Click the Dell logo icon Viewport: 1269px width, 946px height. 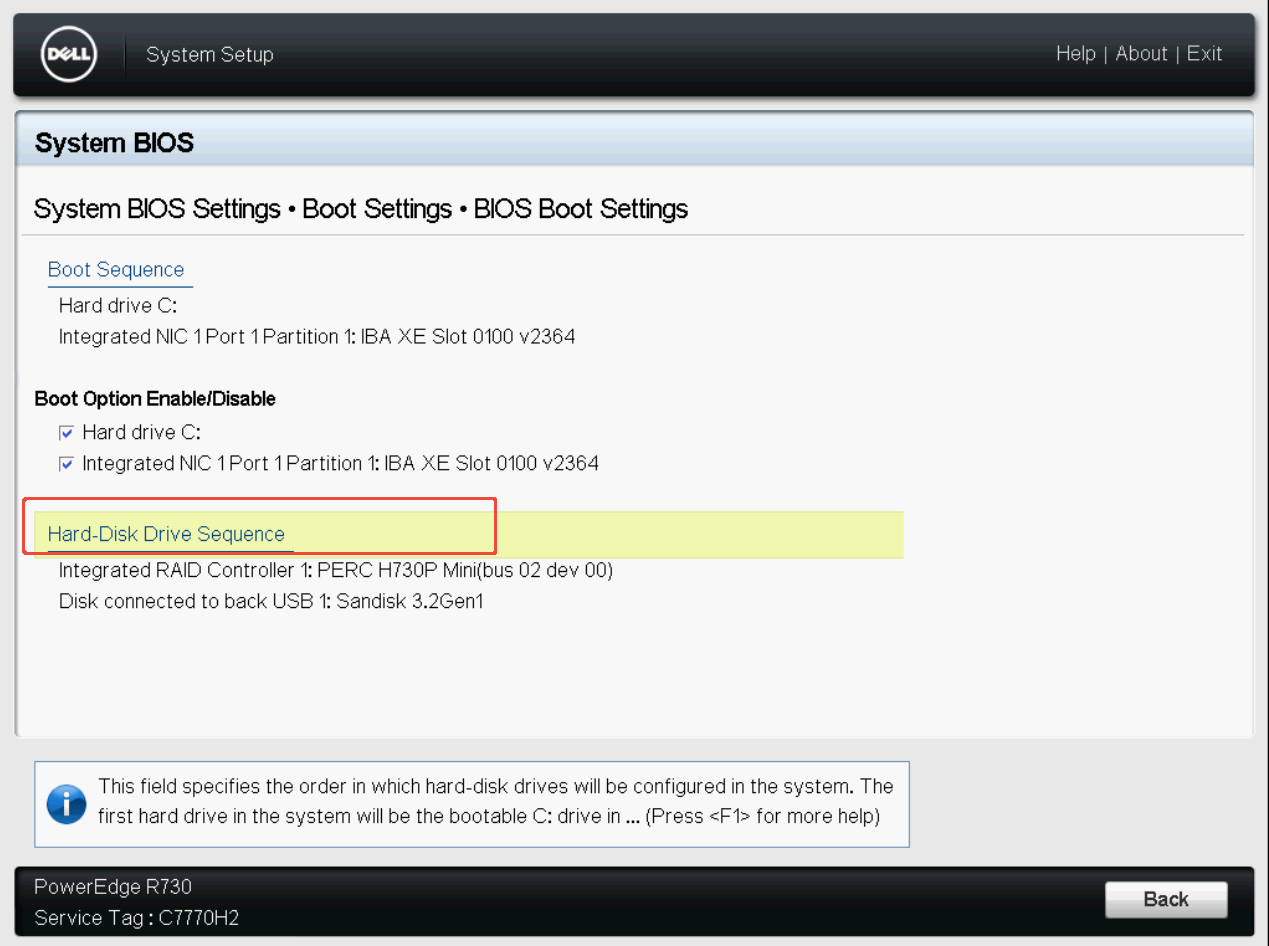point(69,54)
